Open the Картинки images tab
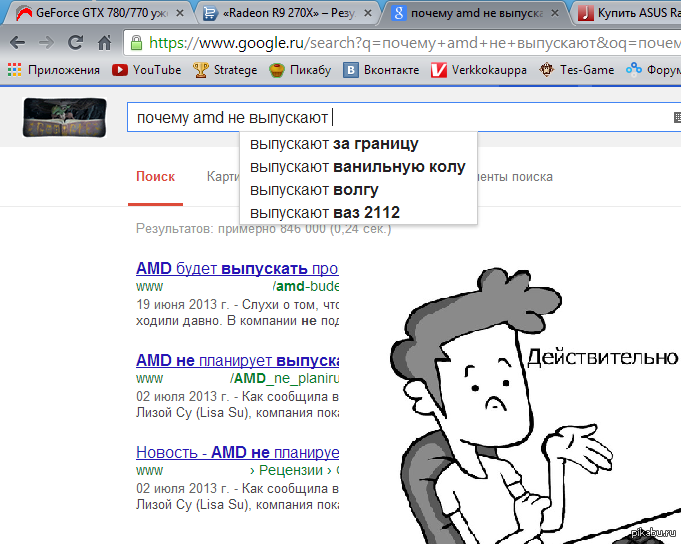 (x=223, y=177)
